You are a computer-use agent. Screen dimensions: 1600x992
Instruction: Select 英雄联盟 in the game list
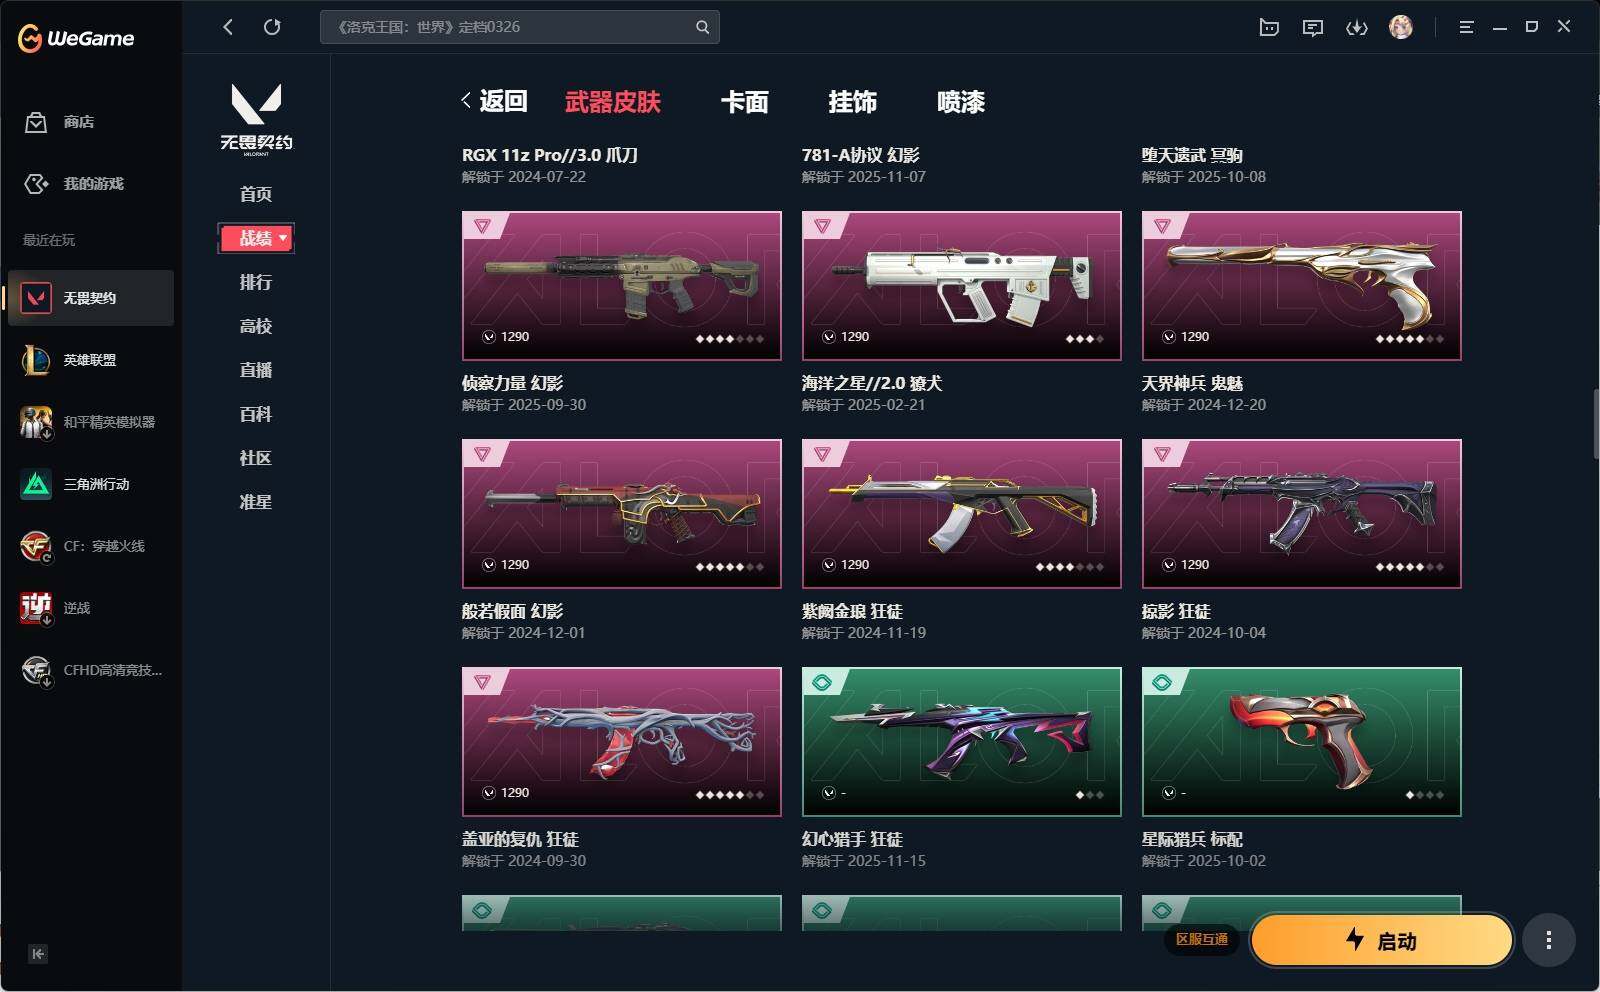click(90, 360)
